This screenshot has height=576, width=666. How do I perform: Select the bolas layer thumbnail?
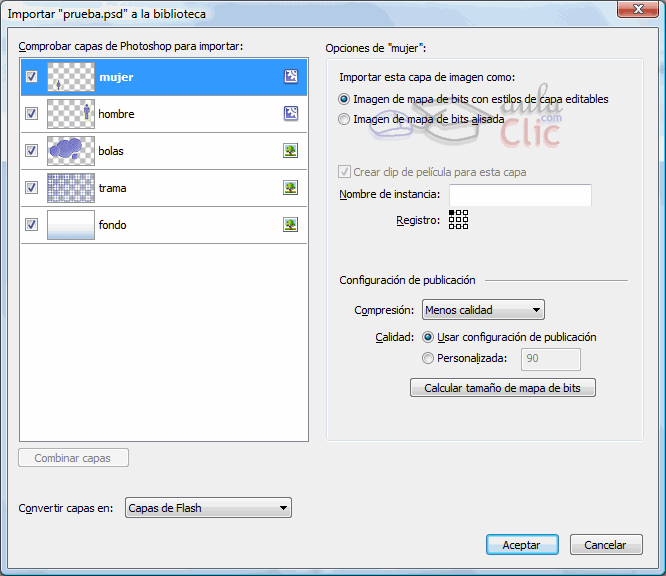70,151
